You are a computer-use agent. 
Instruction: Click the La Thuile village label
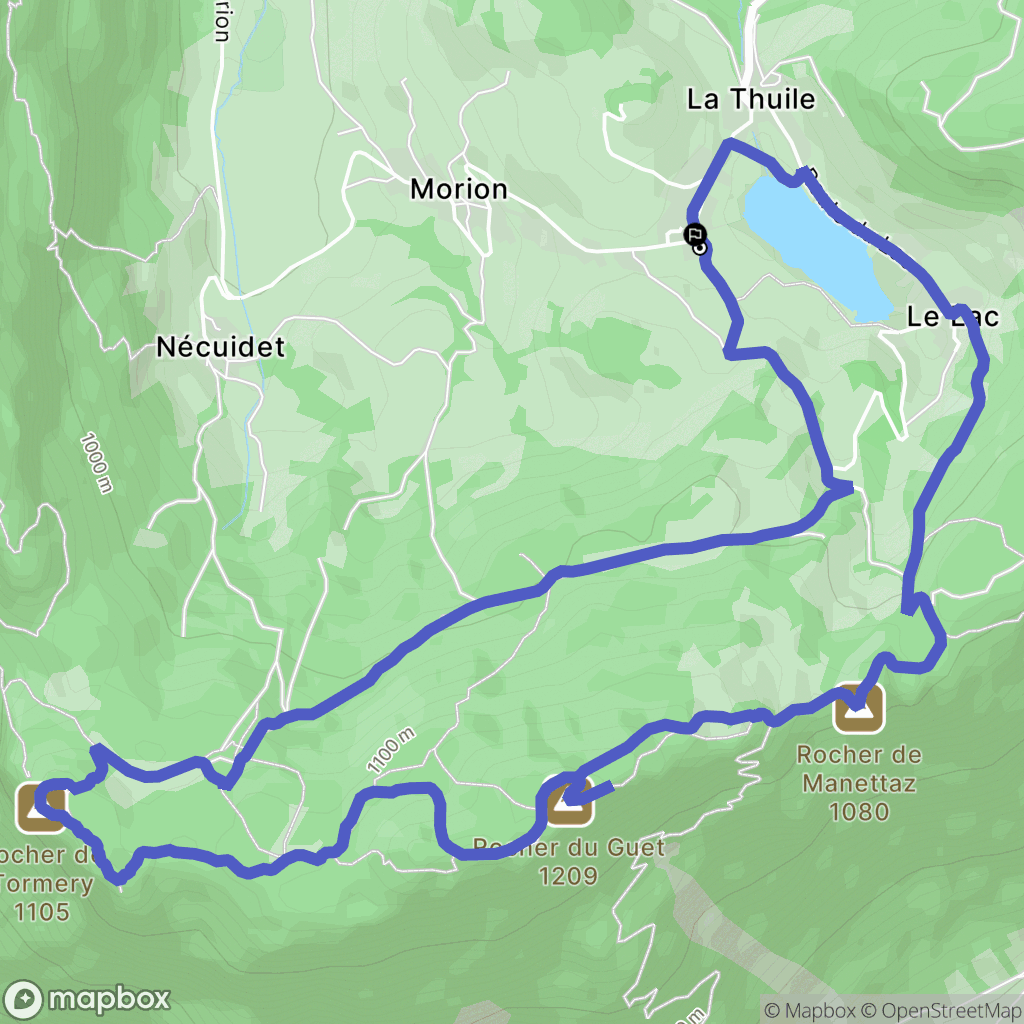[751, 99]
